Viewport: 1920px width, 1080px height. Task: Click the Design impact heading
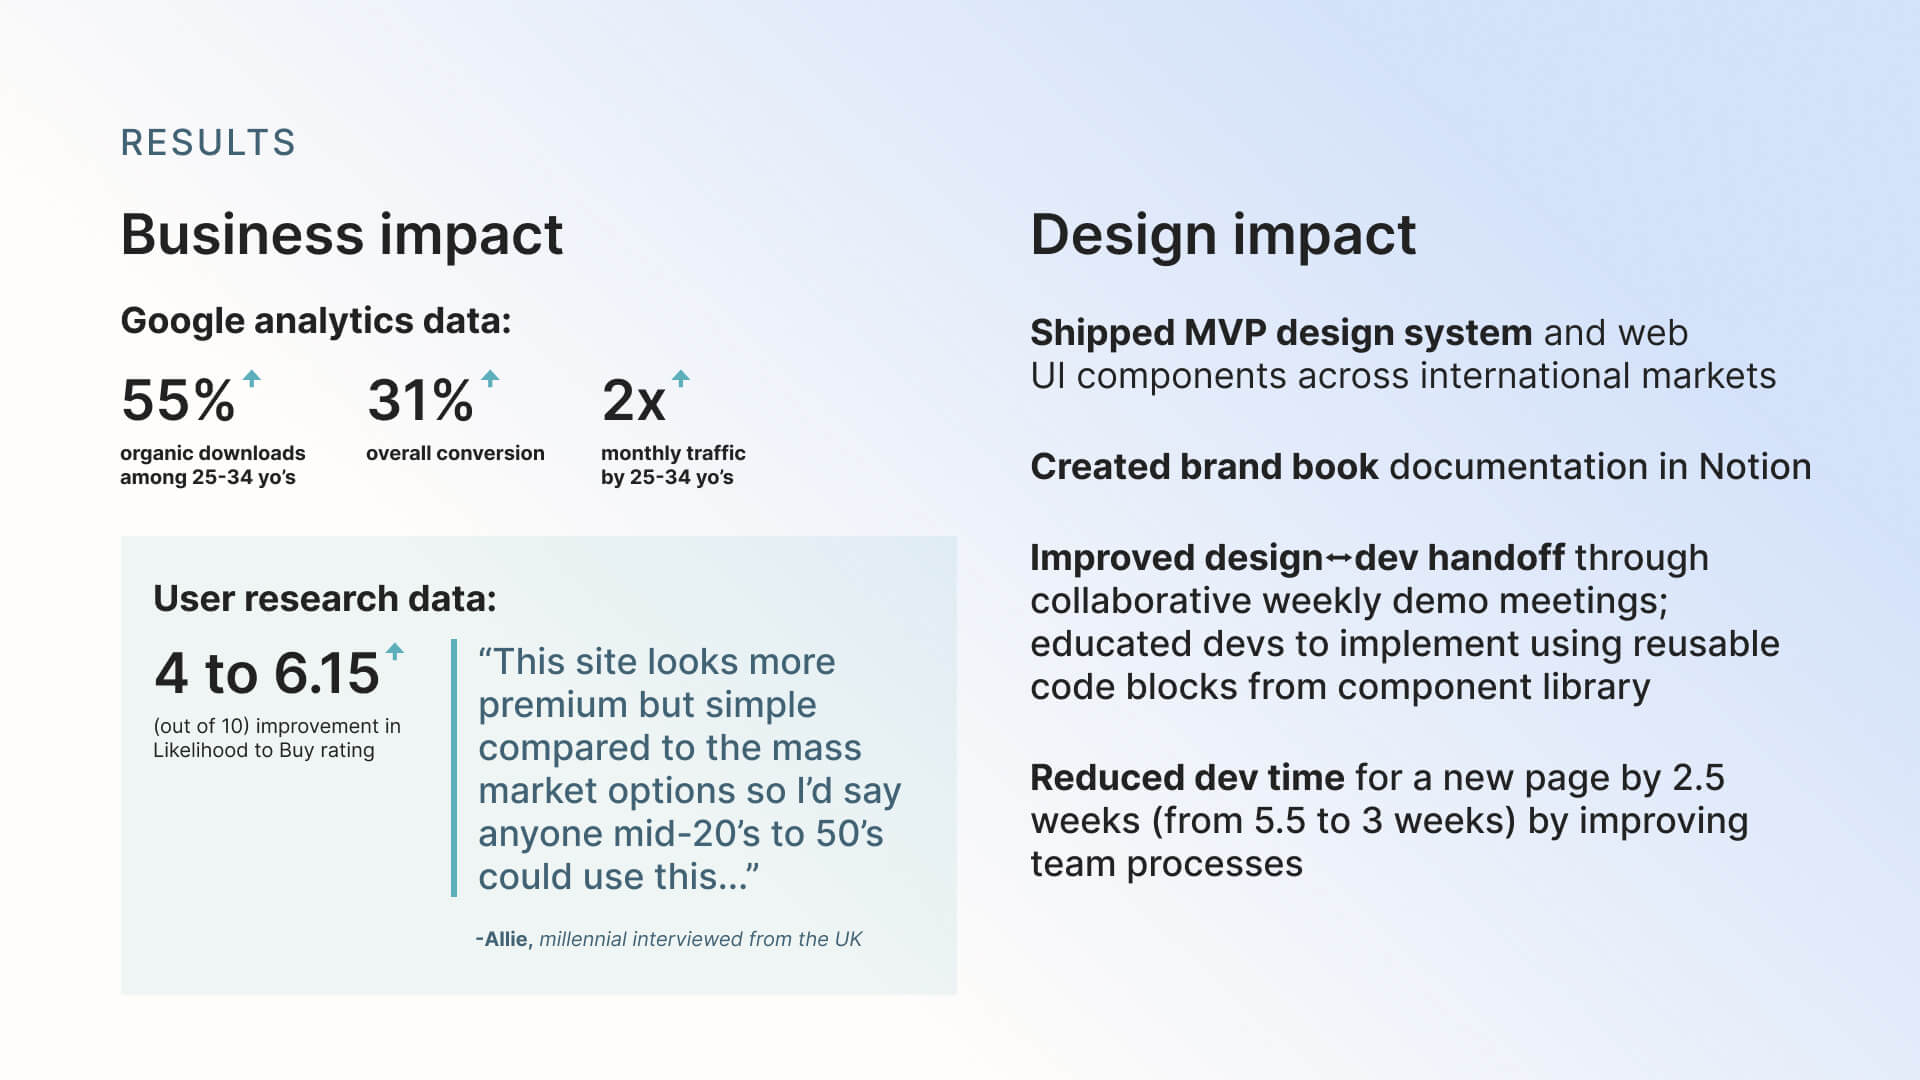[x=1223, y=235]
